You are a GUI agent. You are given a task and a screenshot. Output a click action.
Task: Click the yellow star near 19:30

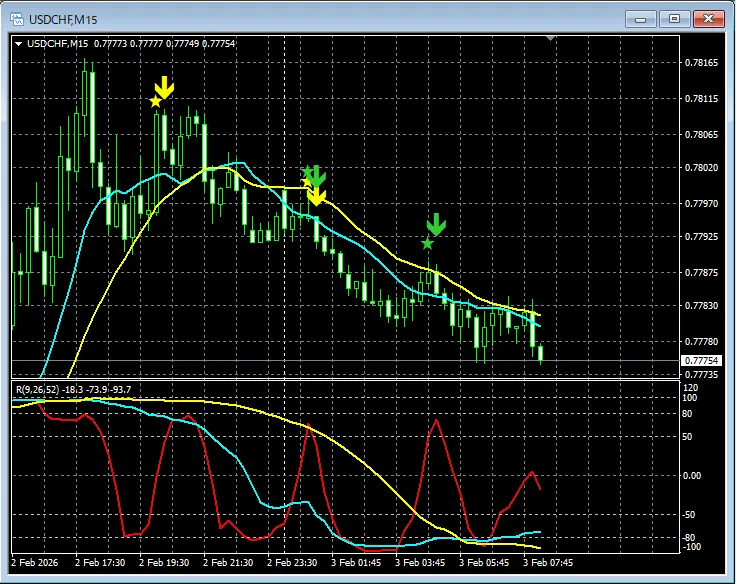[x=155, y=101]
